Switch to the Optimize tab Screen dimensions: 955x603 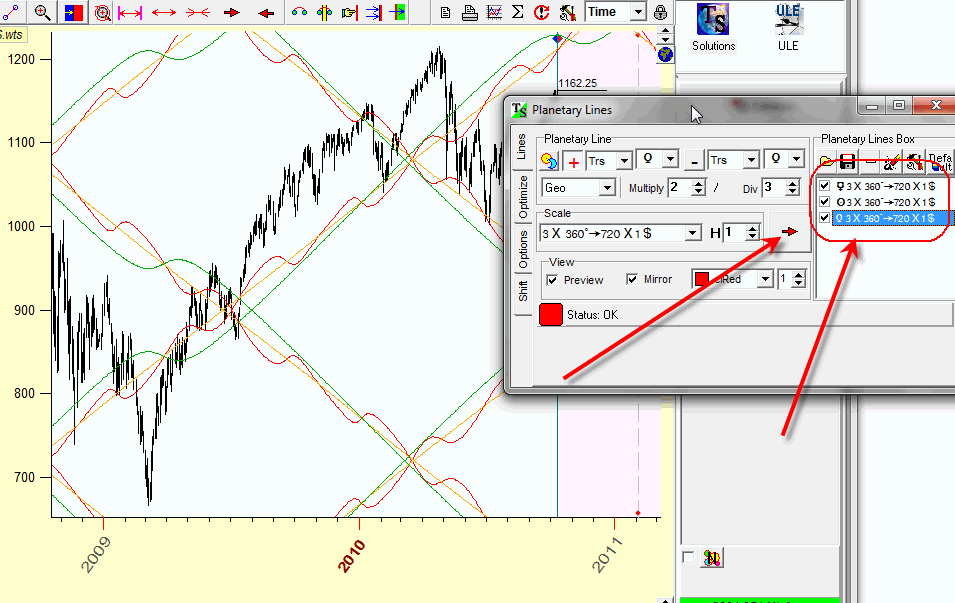tap(522, 196)
